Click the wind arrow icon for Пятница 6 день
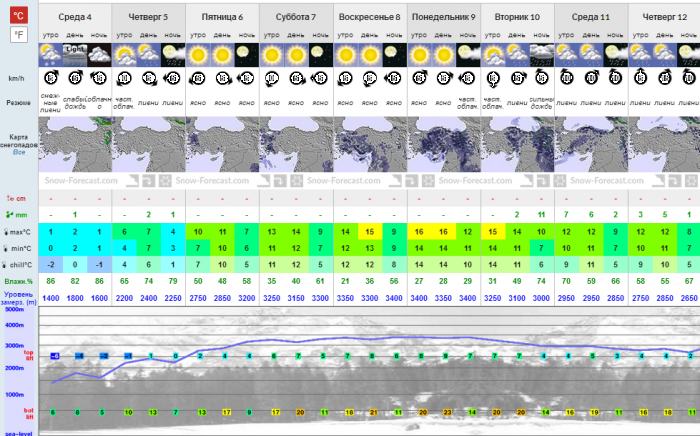This screenshot has height=436, width=700. pos(222,79)
